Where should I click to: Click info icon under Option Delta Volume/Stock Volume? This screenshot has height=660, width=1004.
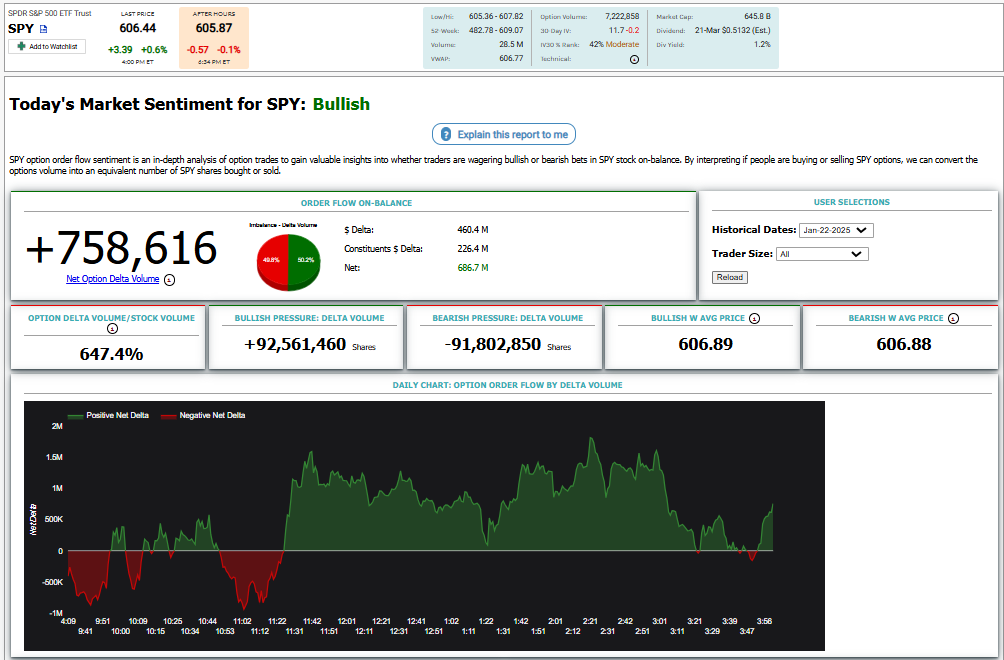point(111,329)
